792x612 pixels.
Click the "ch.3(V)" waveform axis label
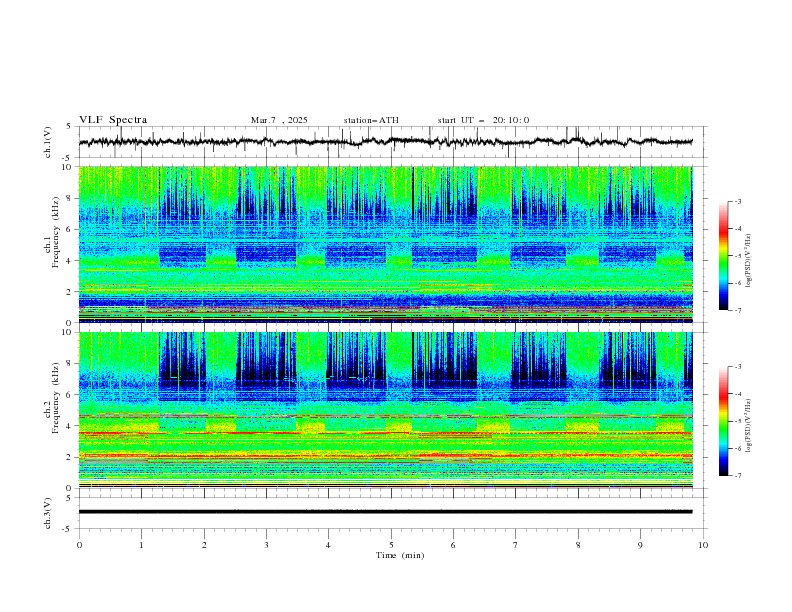coord(48,513)
